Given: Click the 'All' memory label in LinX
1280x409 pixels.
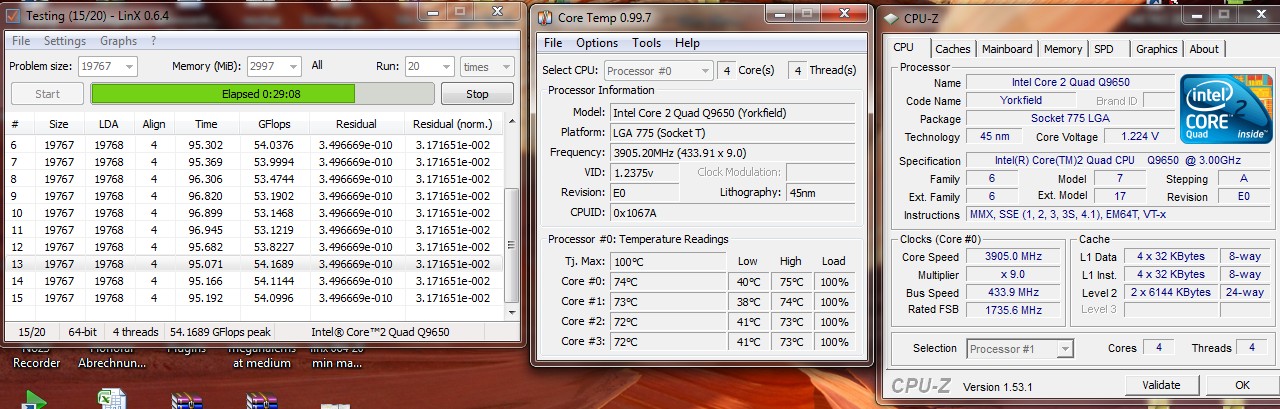Looking at the screenshot, I should pos(317,66).
